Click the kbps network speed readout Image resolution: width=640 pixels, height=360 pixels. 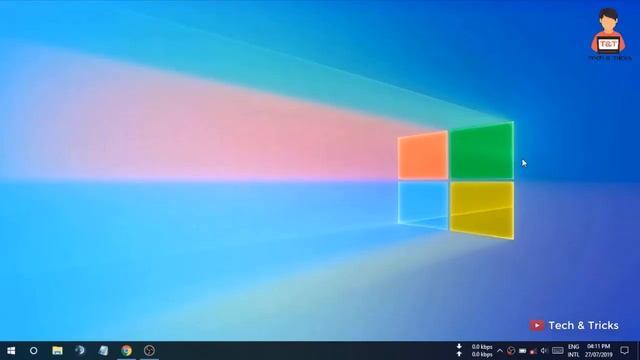(482, 351)
